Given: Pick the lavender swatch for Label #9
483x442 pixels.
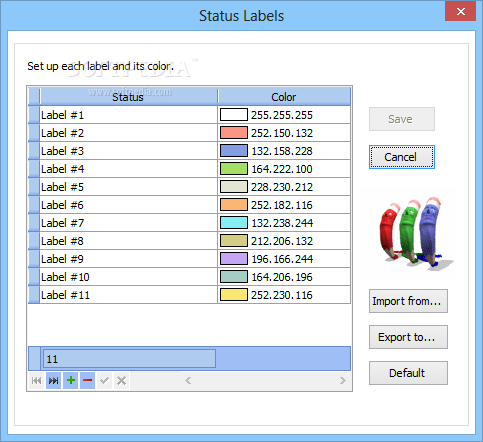Looking at the screenshot, I should pos(234,259).
